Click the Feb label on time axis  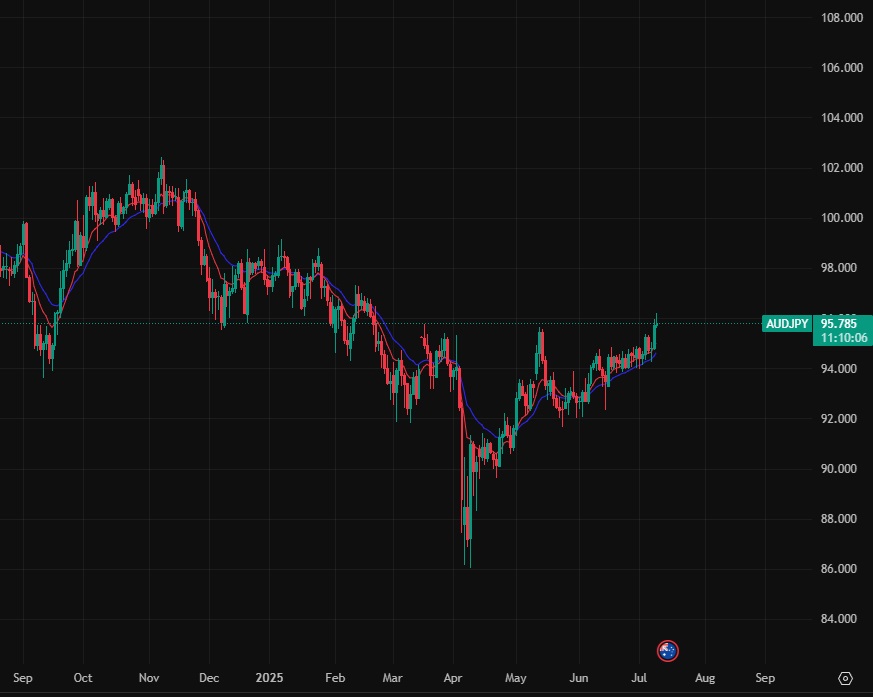coord(335,678)
